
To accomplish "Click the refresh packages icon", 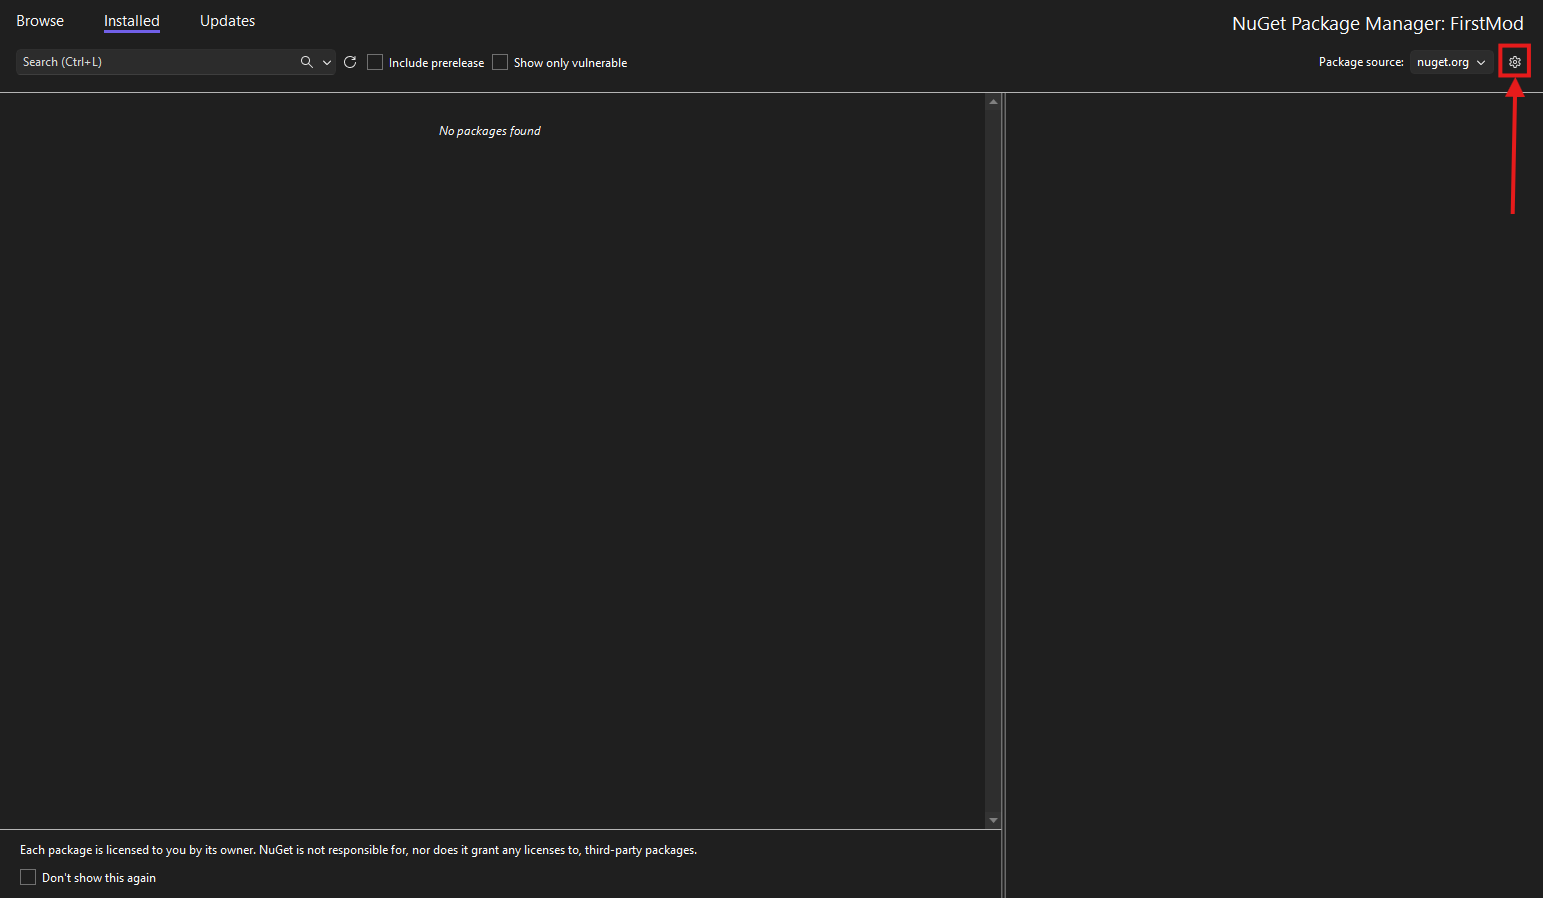I will [x=350, y=62].
